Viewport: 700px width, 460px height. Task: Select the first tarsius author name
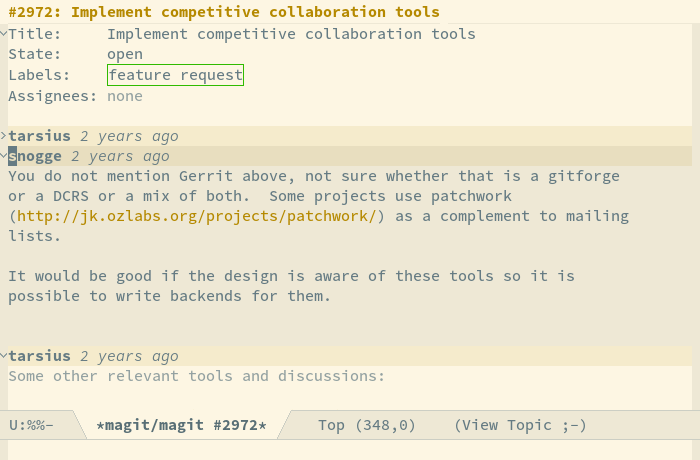(39, 136)
